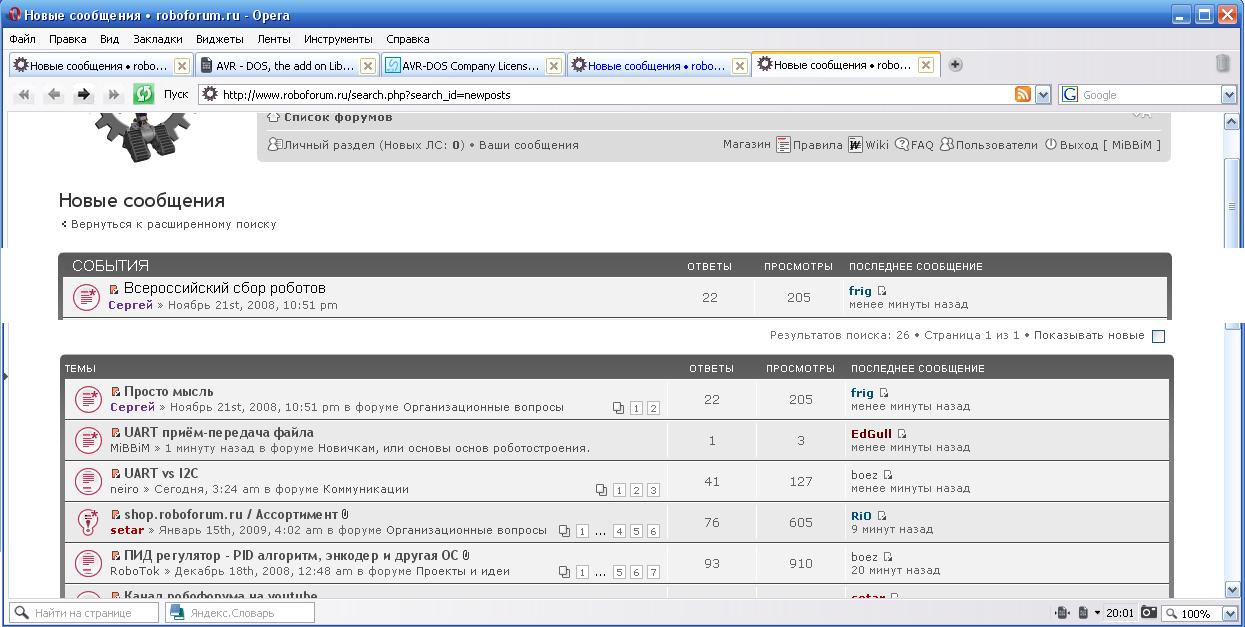The height and width of the screenshot is (627, 1245).
Task: Click the Организационные вопросы forum link under Просто мысль
Action: point(483,408)
